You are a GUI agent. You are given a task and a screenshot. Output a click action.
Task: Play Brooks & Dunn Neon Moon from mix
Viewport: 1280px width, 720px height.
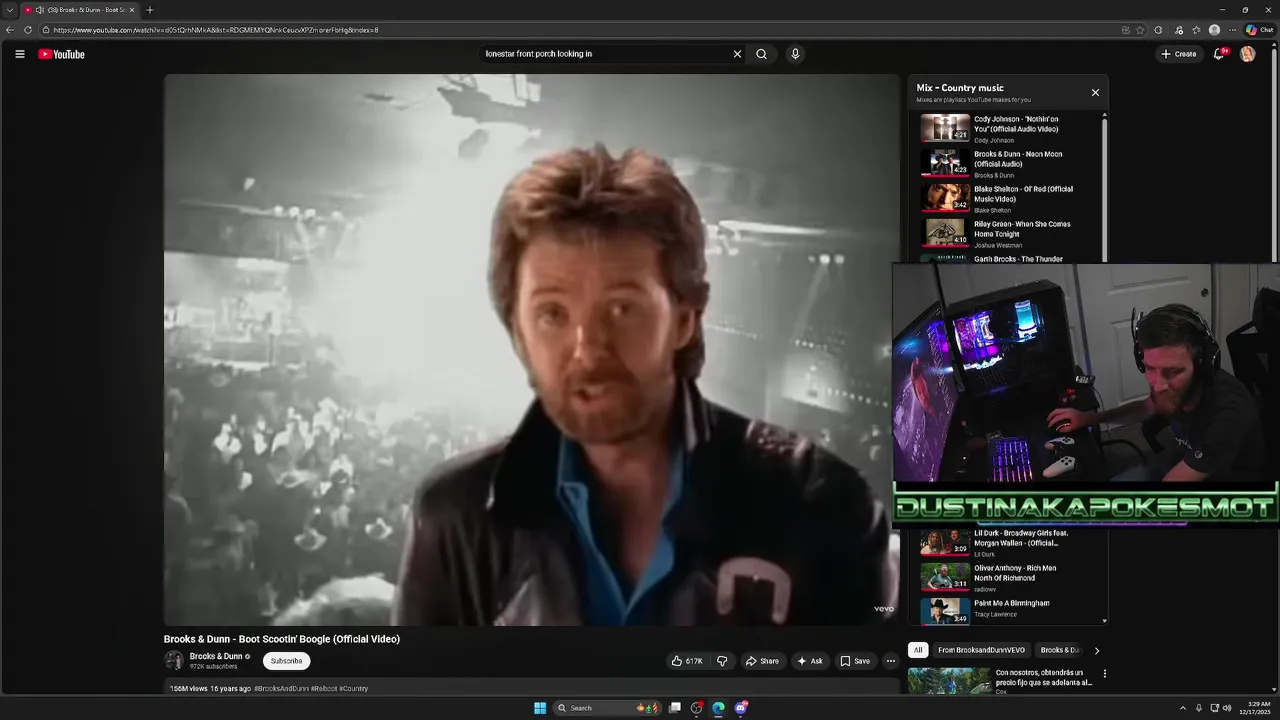1010,163
